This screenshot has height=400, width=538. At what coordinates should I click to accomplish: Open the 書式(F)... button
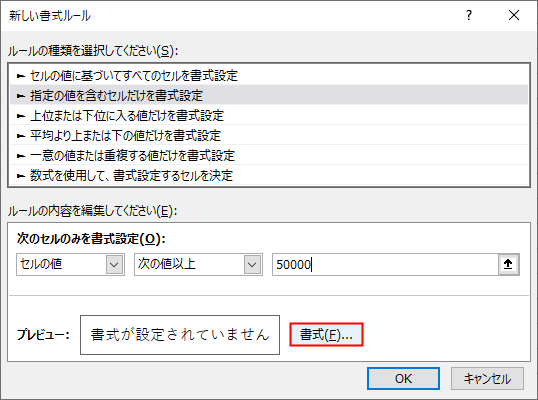(326, 334)
